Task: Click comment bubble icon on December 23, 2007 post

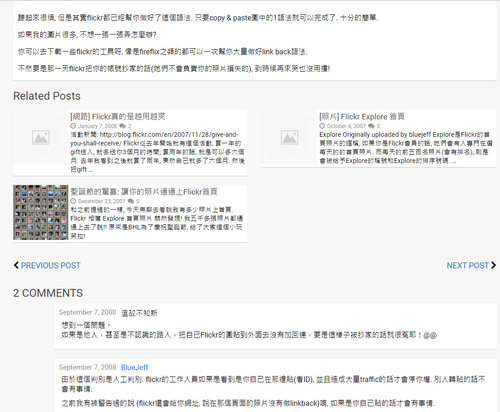Action: point(131,201)
